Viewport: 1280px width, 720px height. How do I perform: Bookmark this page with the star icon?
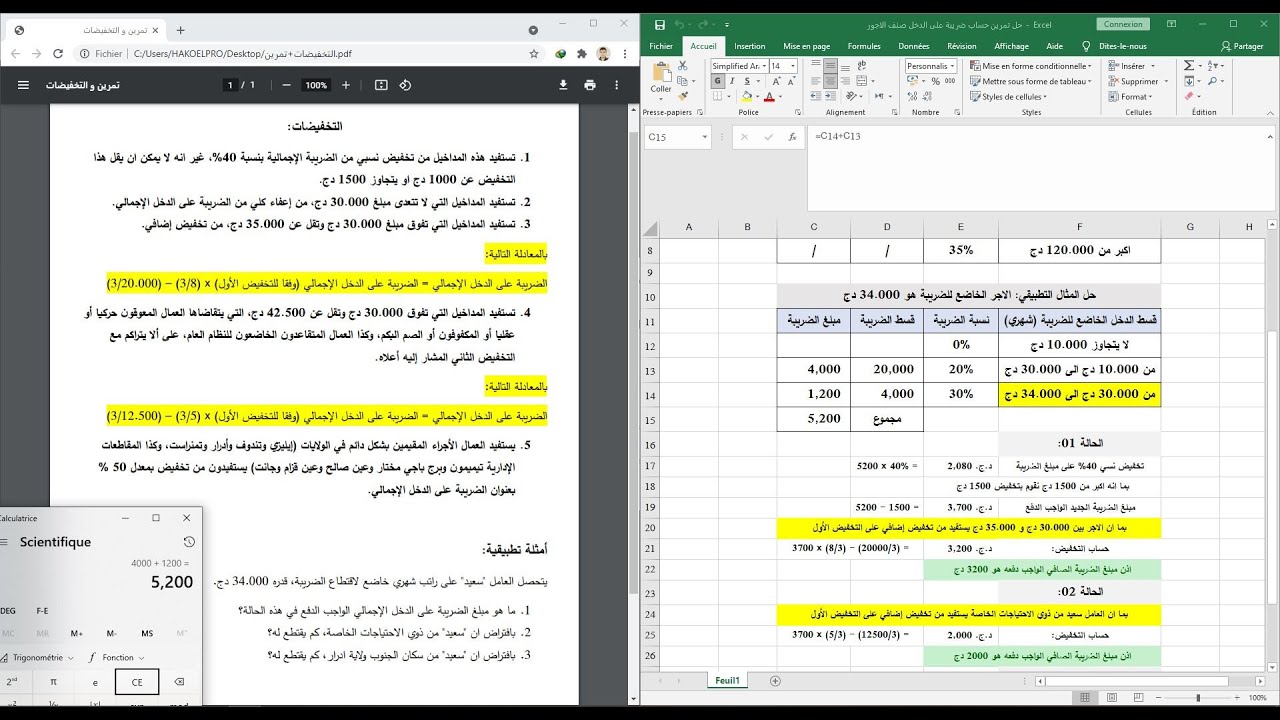(x=534, y=54)
